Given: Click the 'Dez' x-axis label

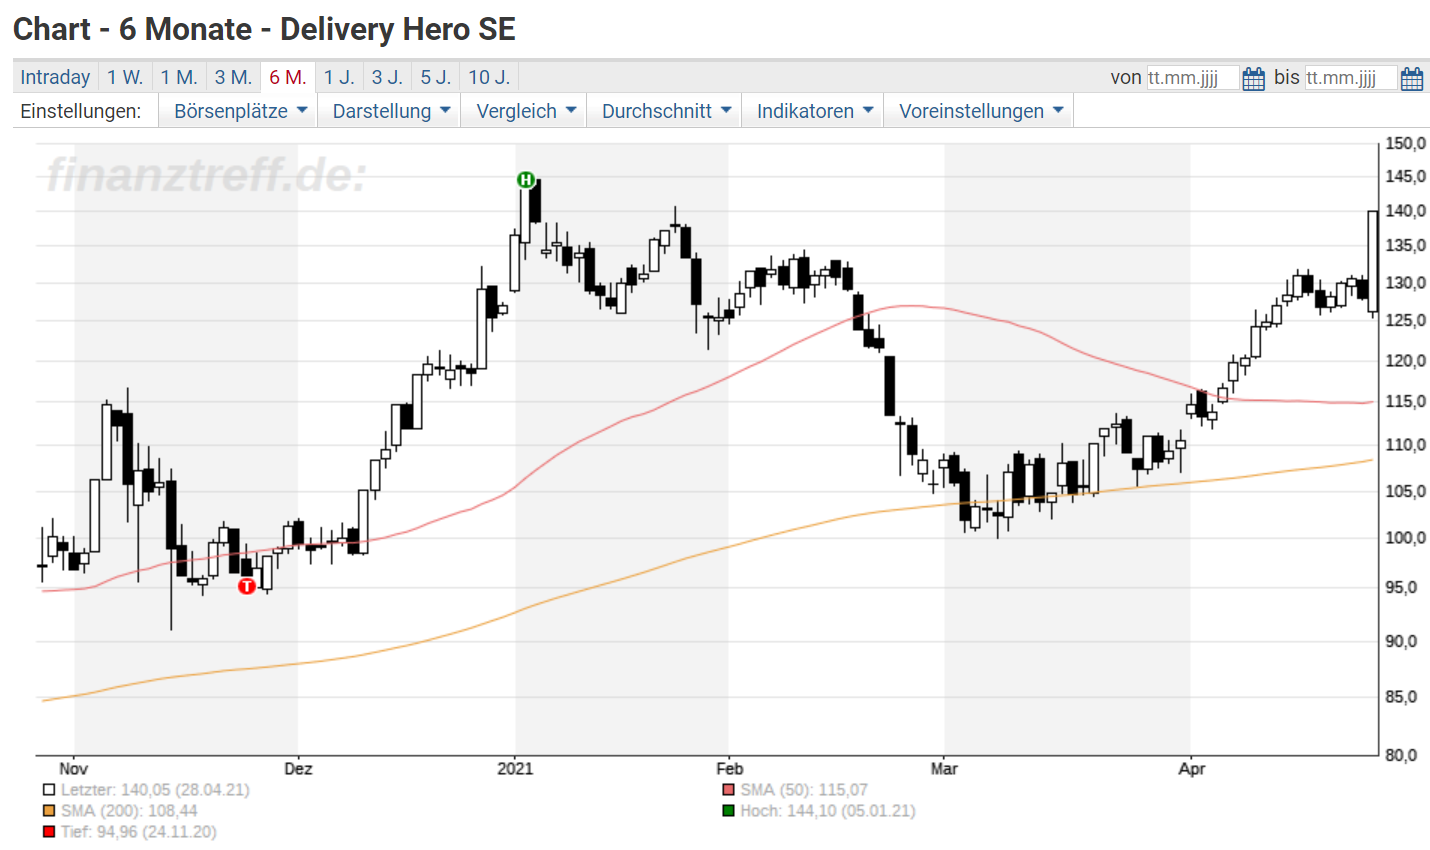Looking at the screenshot, I should pos(298,769).
